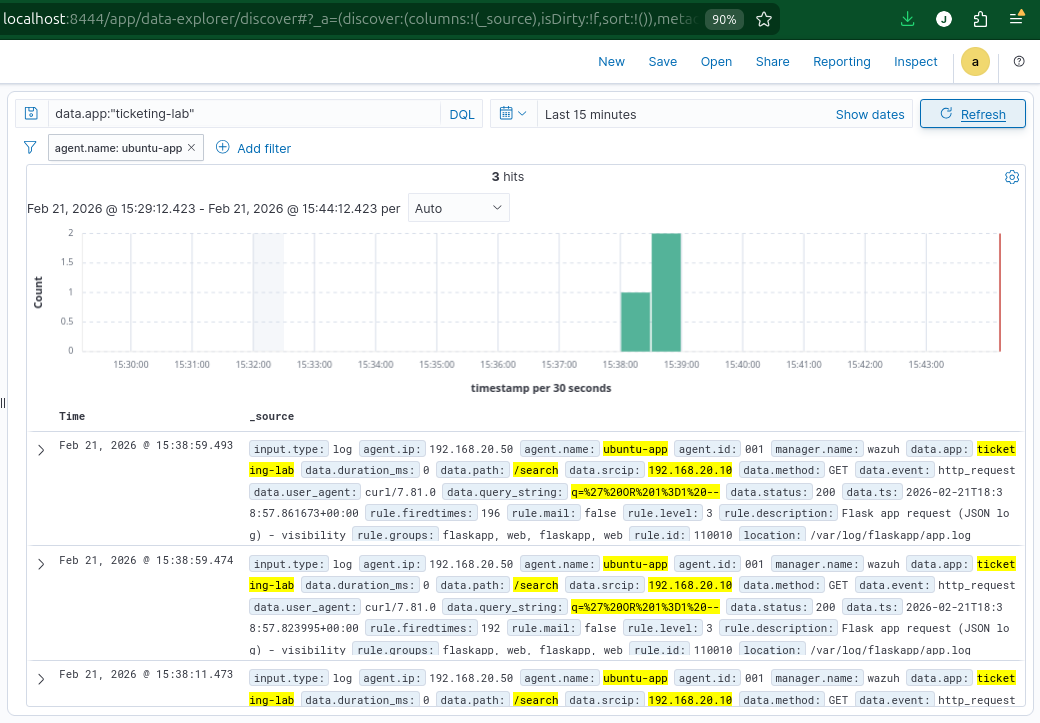Viewport: 1040px width, 723px height.
Task: Open the help question mark icon
Action: click(x=1019, y=61)
